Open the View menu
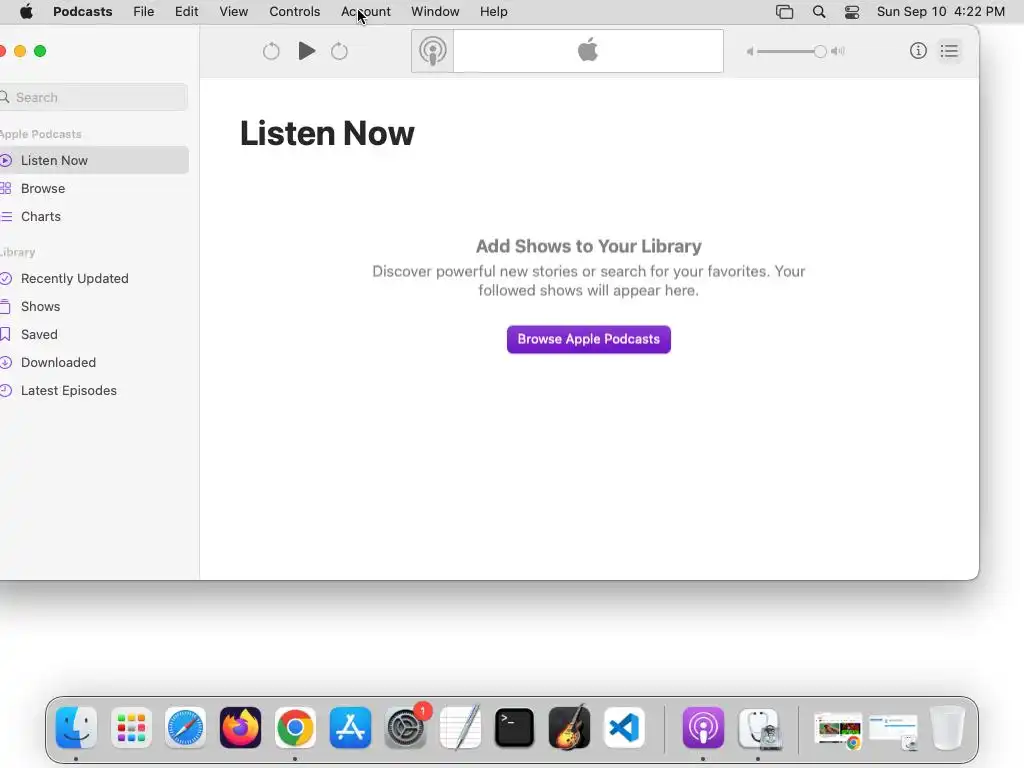The height and width of the screenshot is (768, 1024). tap(233, 12)
